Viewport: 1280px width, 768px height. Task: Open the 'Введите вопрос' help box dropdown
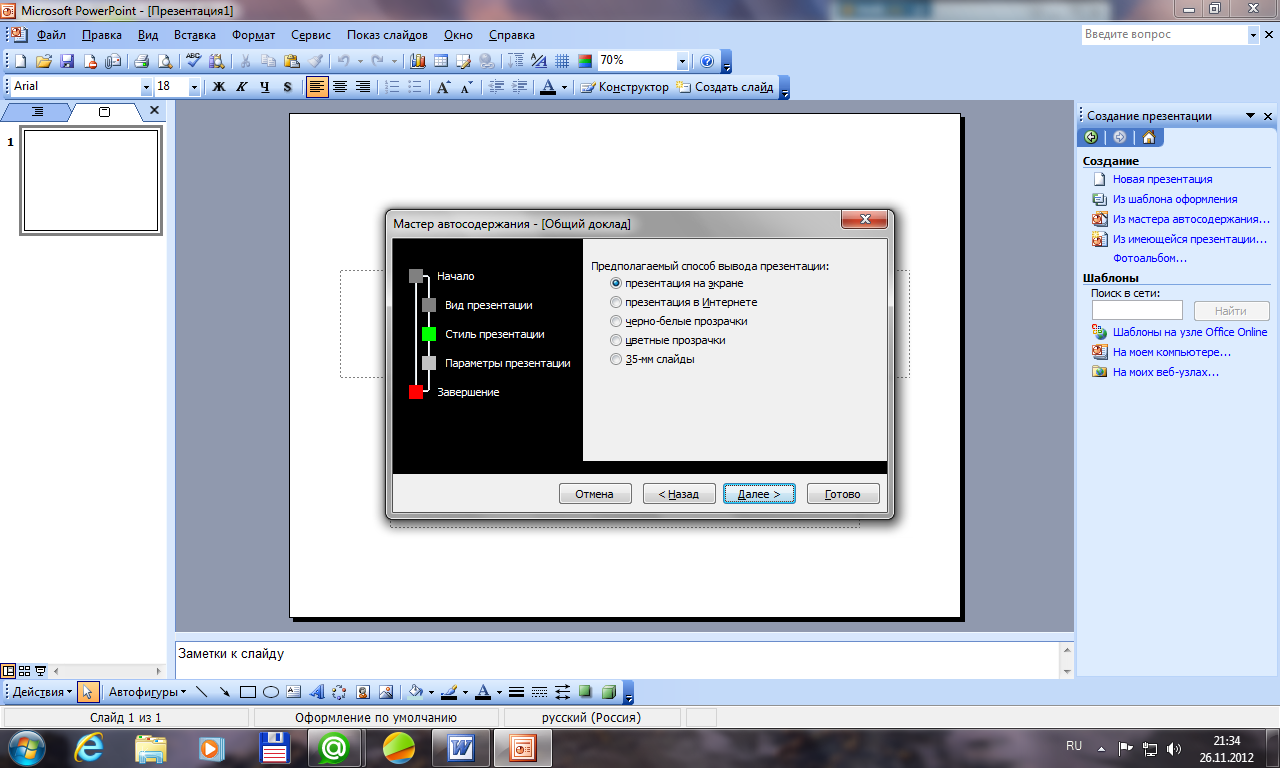coord(1254,34)
